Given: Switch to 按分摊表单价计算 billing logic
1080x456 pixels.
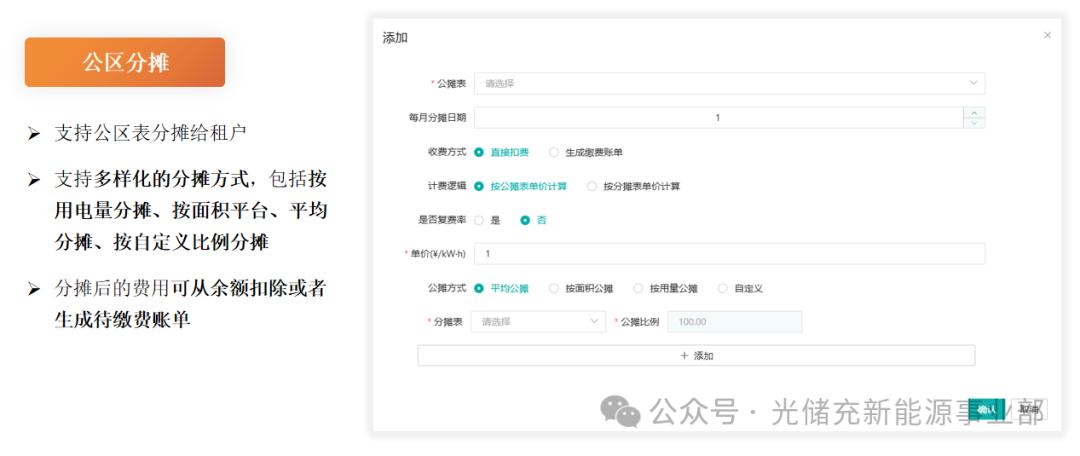Looking at the screenshot, I should click(633, 186).
